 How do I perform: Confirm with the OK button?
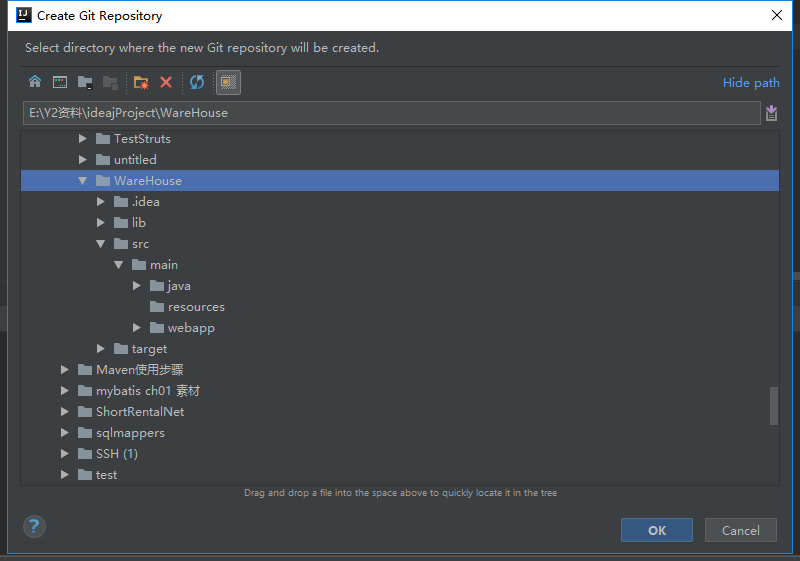coord(657,530)
